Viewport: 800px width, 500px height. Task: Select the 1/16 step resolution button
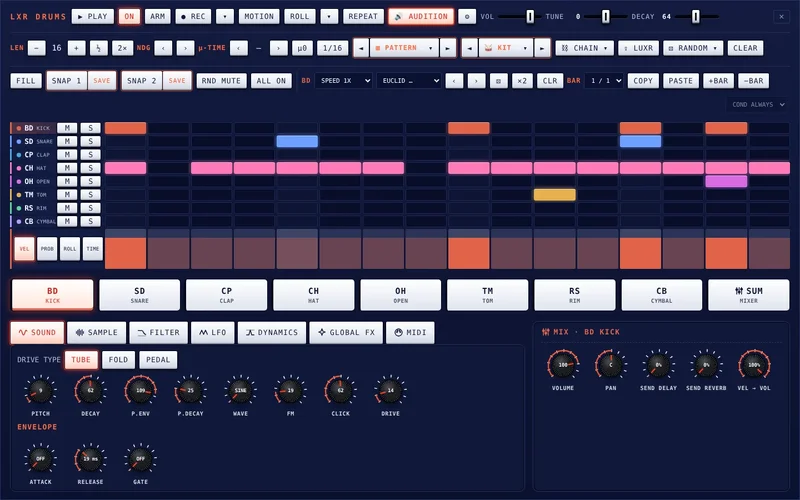(x=333, y=48)
